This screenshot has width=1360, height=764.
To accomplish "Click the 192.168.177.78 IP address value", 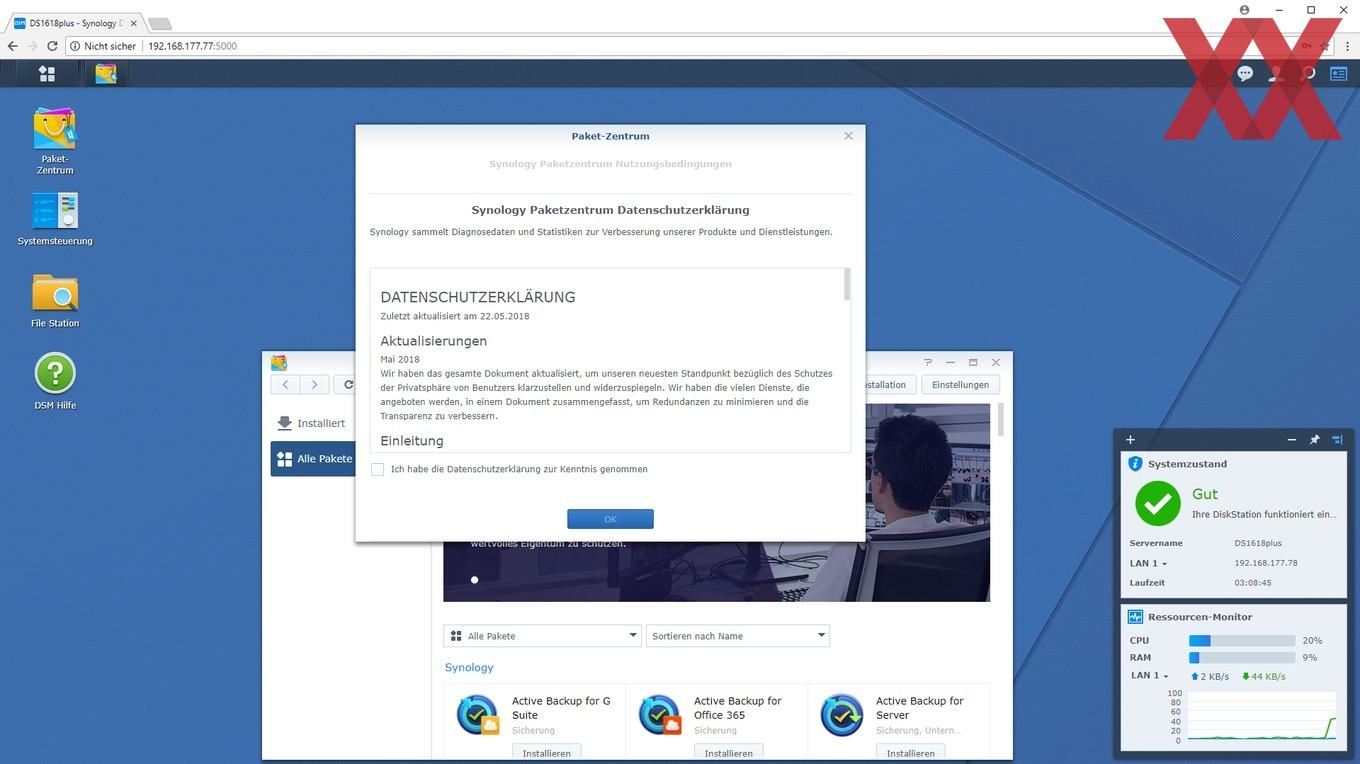I will pos(1266,563).
